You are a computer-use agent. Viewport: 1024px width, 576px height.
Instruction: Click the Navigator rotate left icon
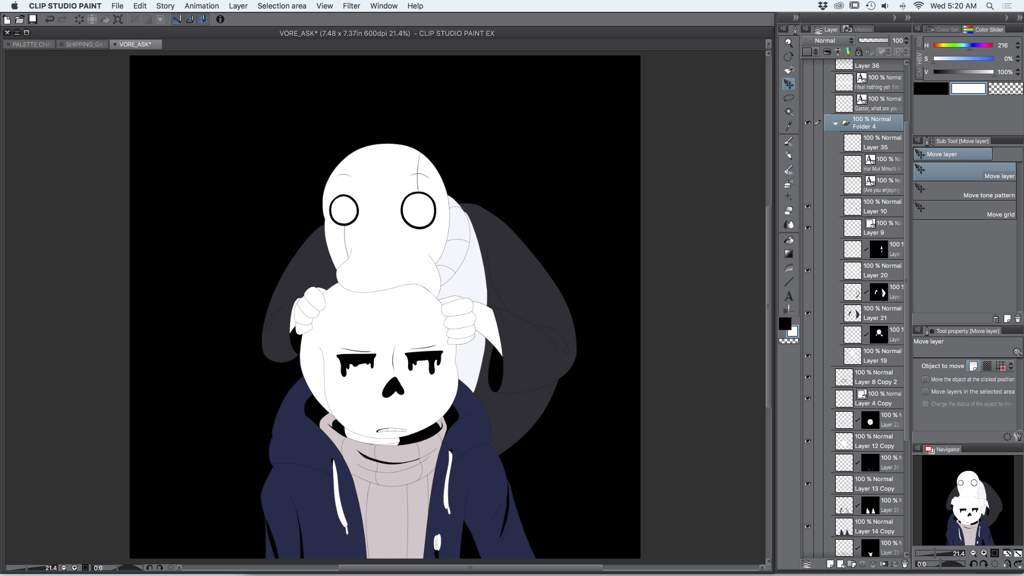point(974,564)
